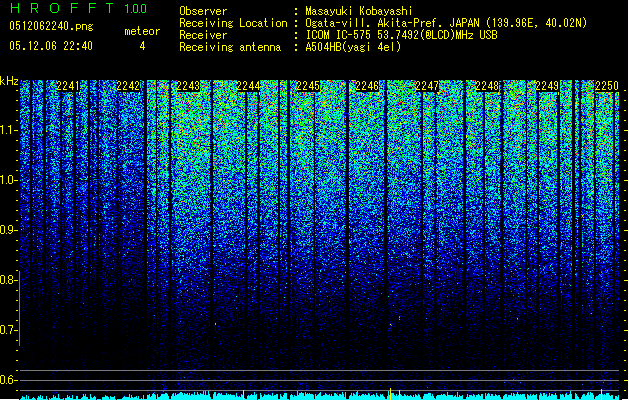Click the meteor label

pos(142,31)
